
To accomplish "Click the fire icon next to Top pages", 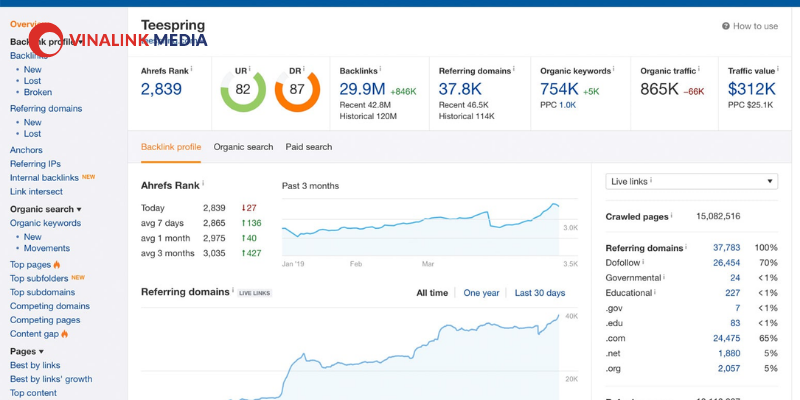I will coord(57,265).
